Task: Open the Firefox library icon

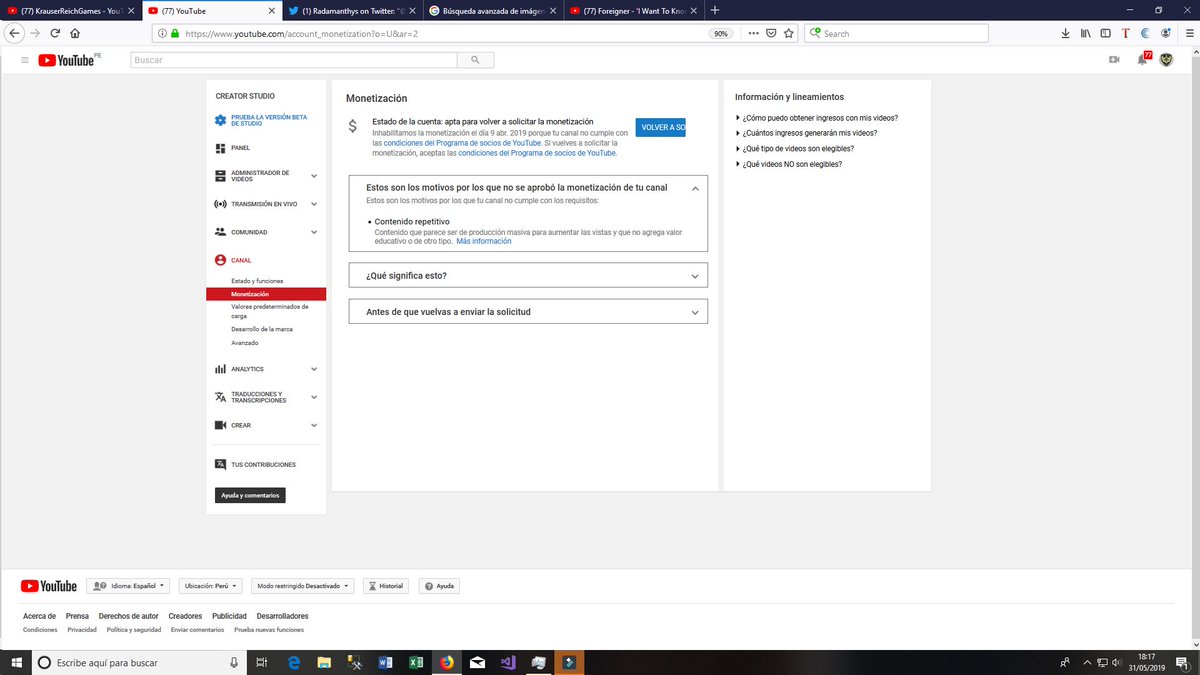Action: 1085,33
